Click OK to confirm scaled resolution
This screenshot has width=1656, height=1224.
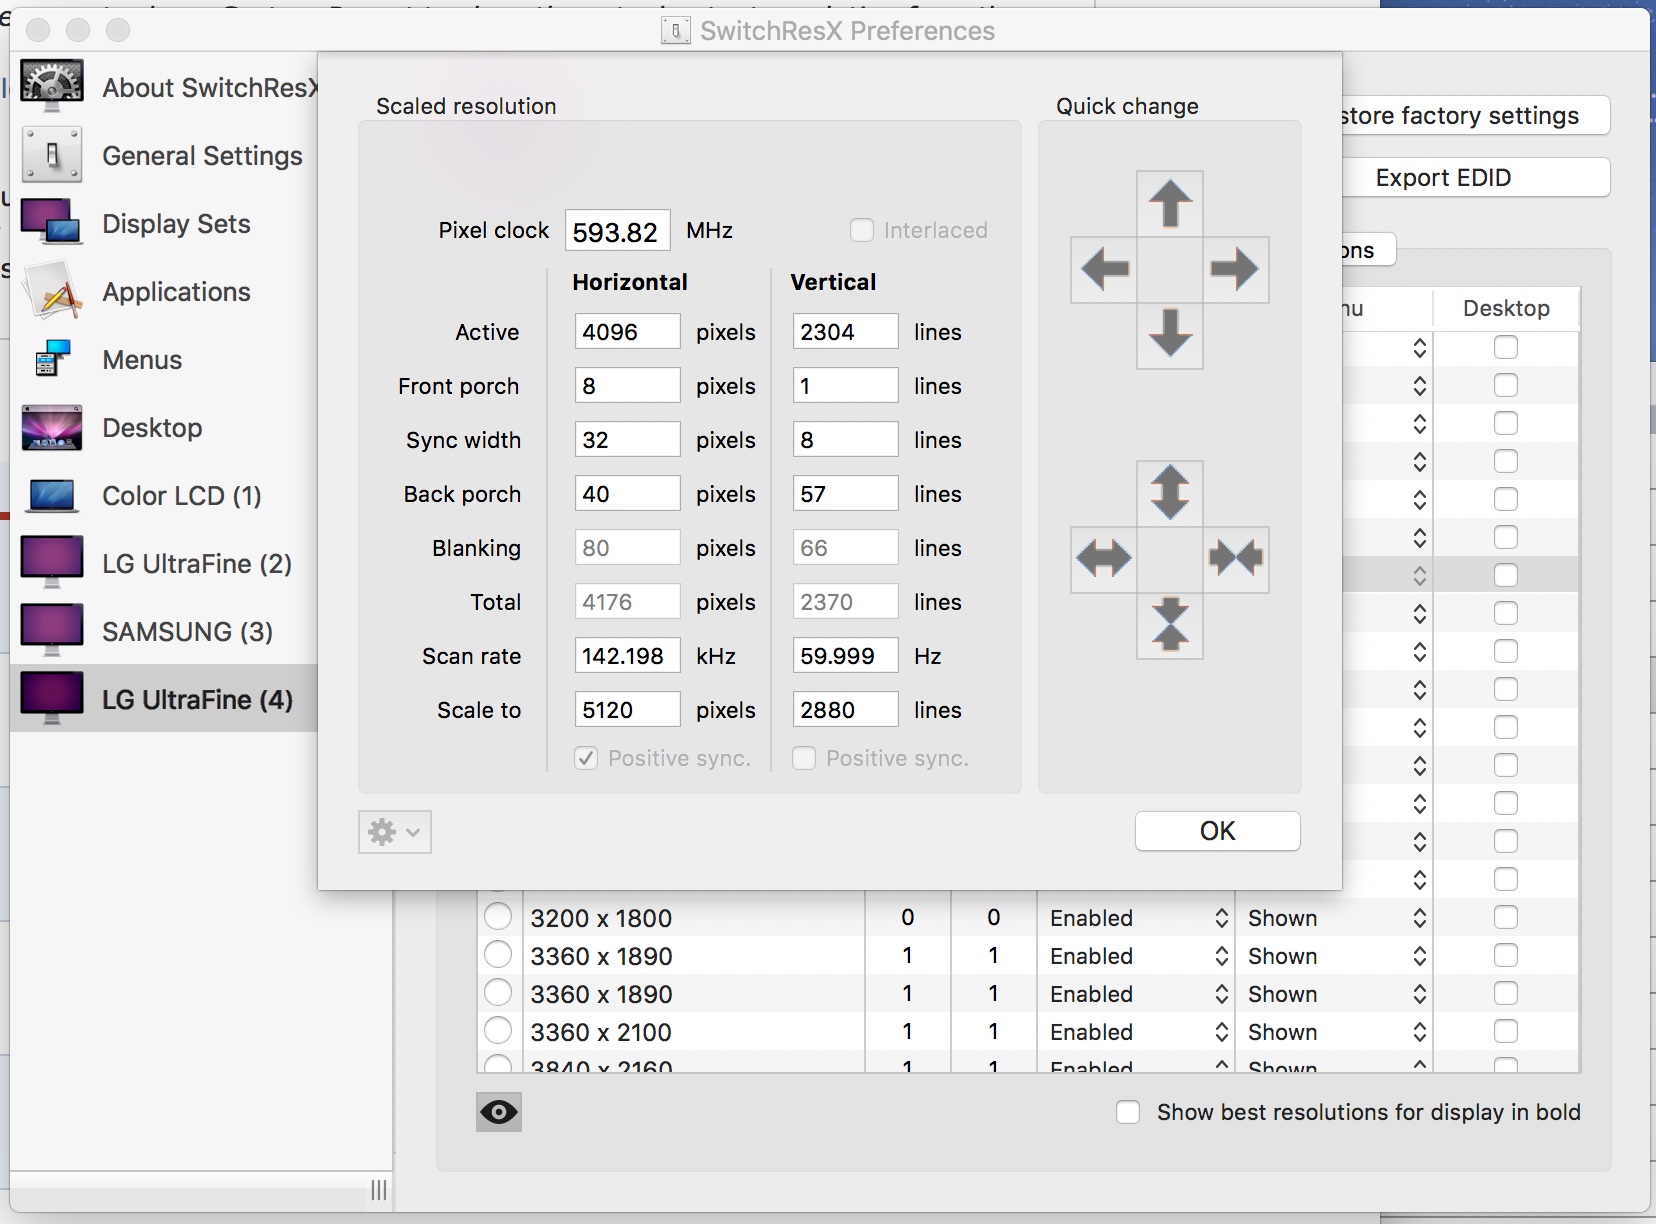1218,831
